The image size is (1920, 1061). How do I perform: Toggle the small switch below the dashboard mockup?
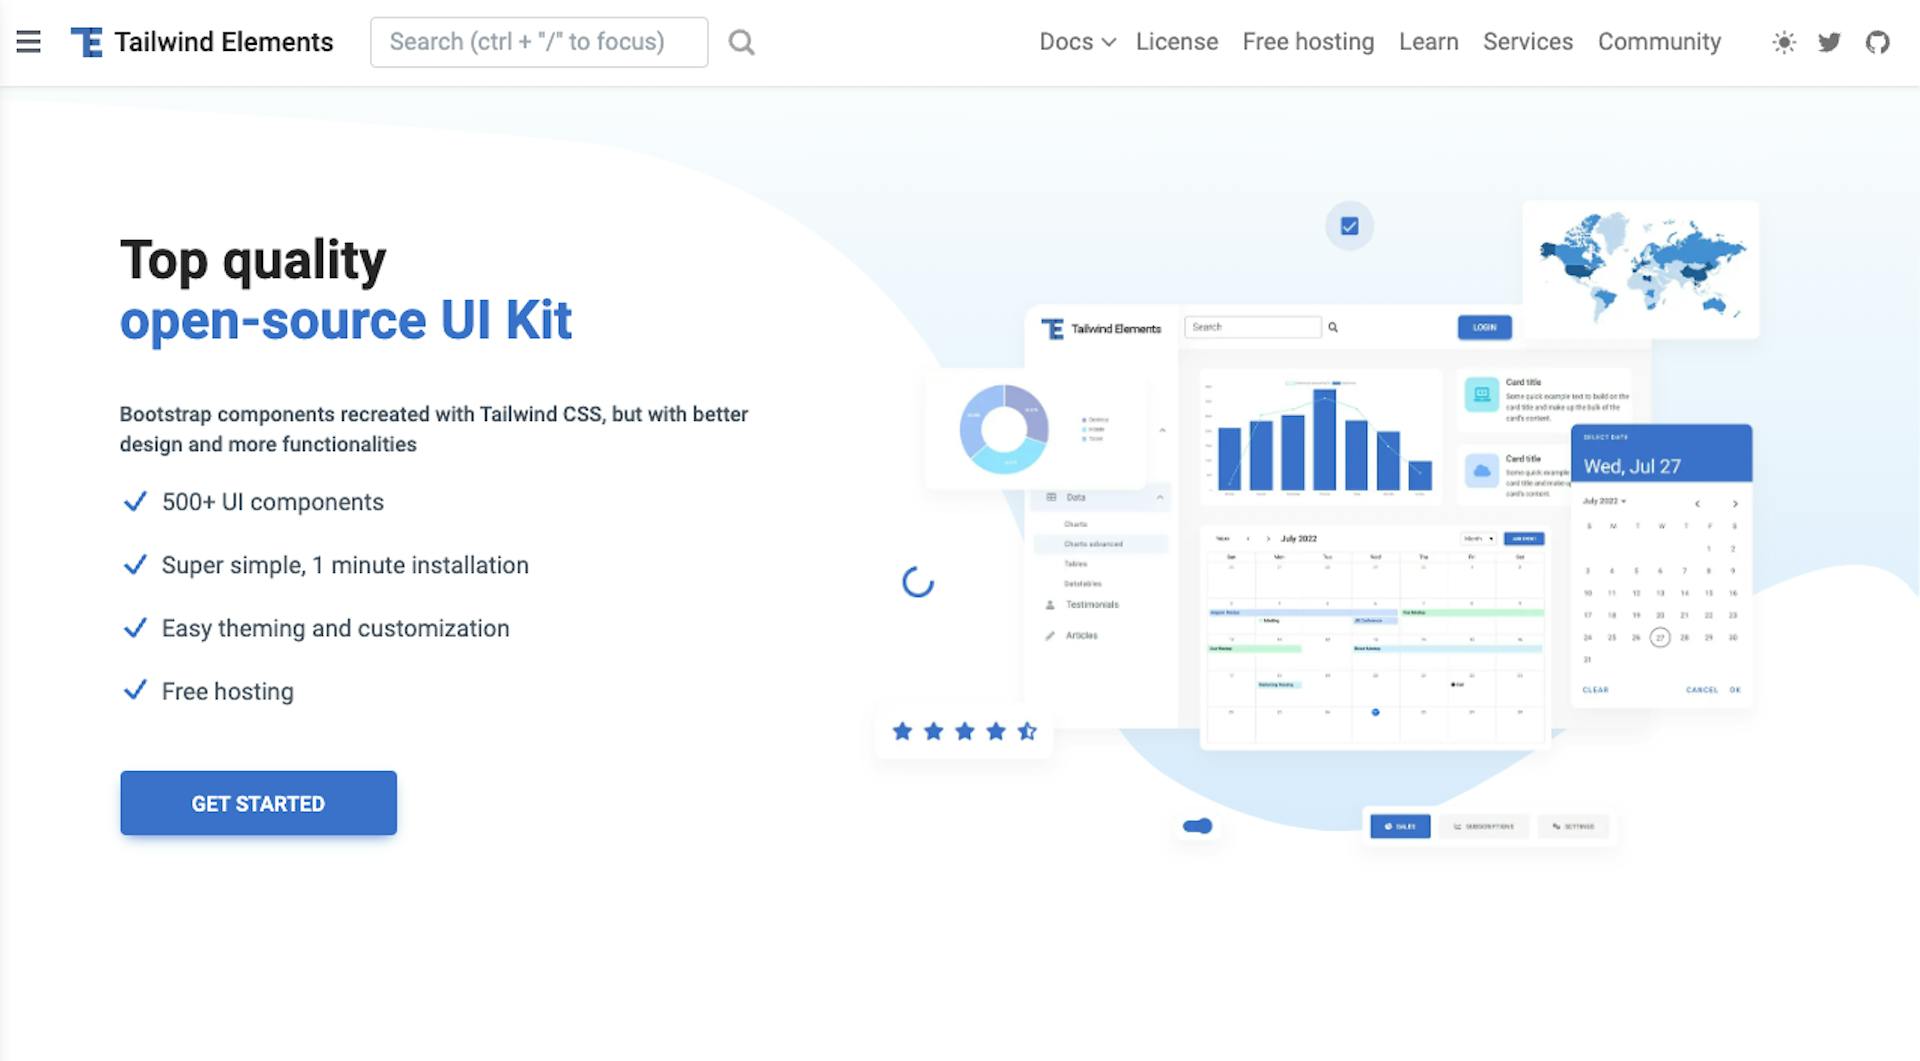tap(1197, 826)
